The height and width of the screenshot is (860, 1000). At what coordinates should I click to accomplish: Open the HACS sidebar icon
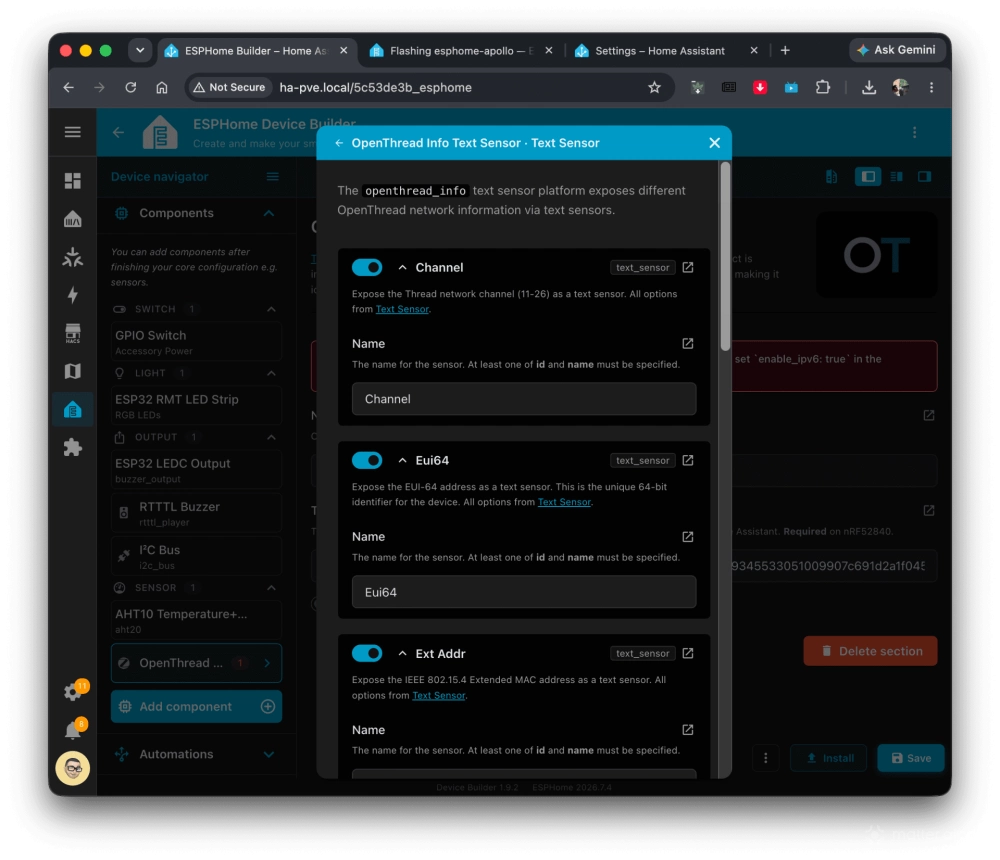(x=73, y=333)
